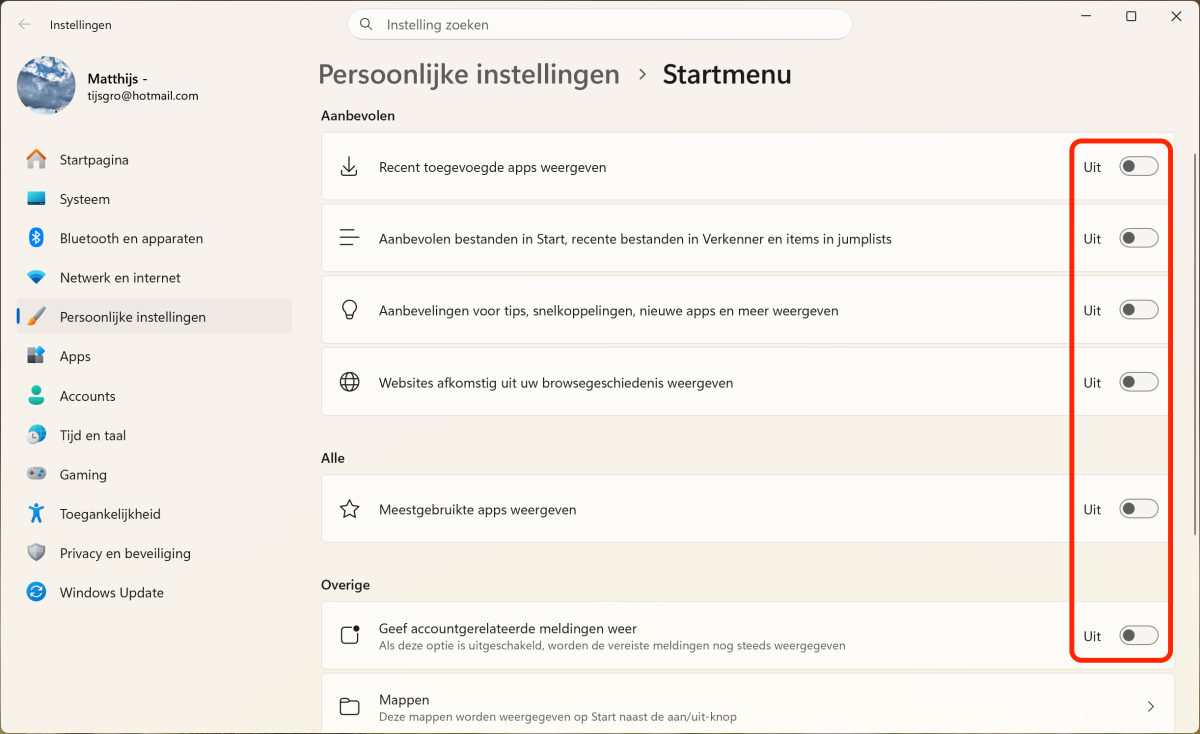Expand Mappen row with chevron arrow

pos(1150,707)
